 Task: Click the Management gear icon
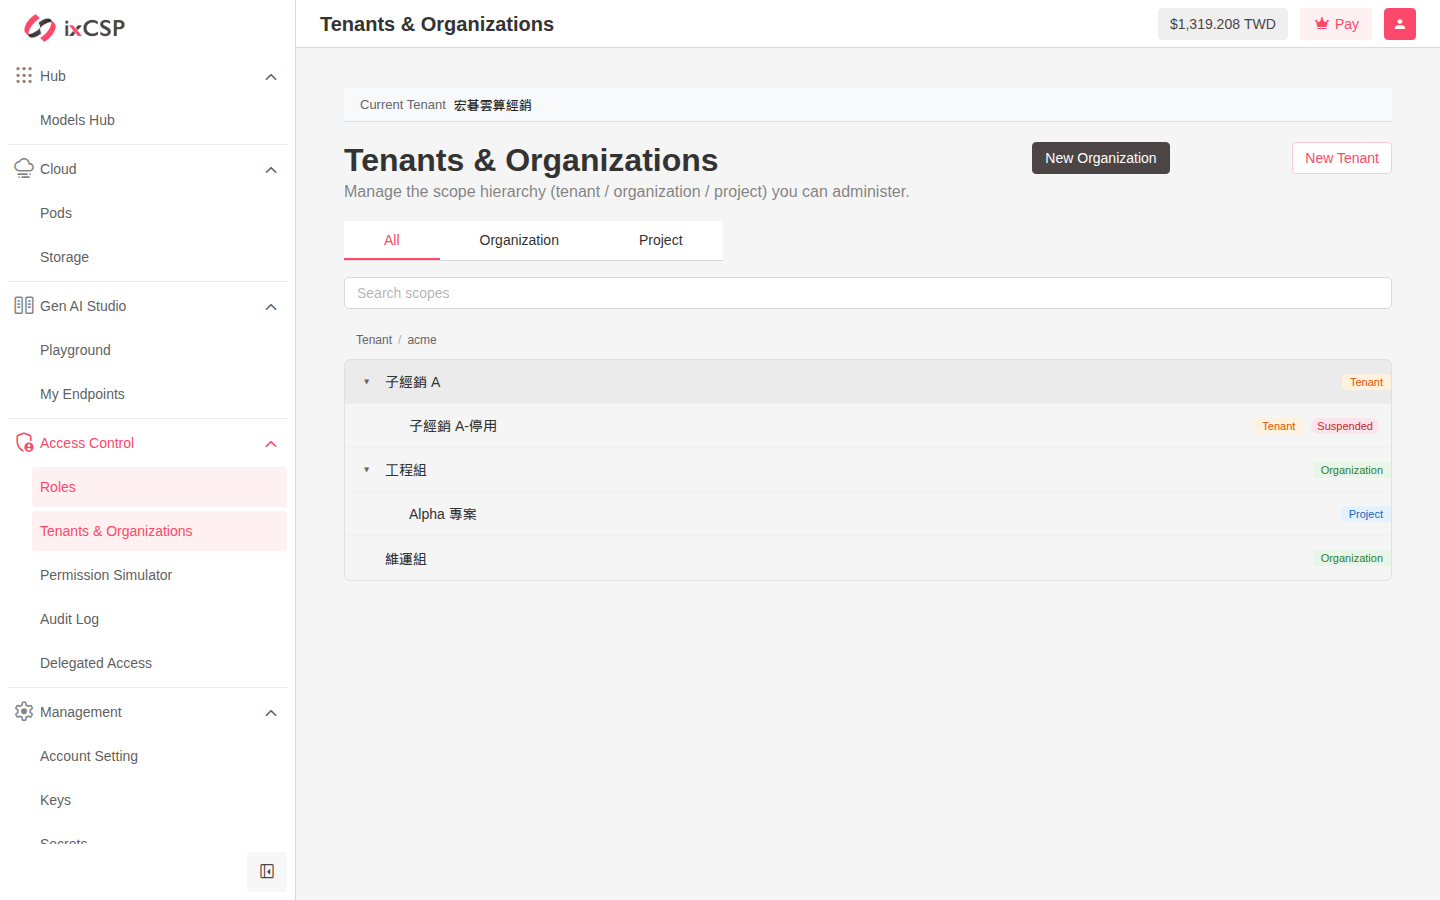(24, 712)
